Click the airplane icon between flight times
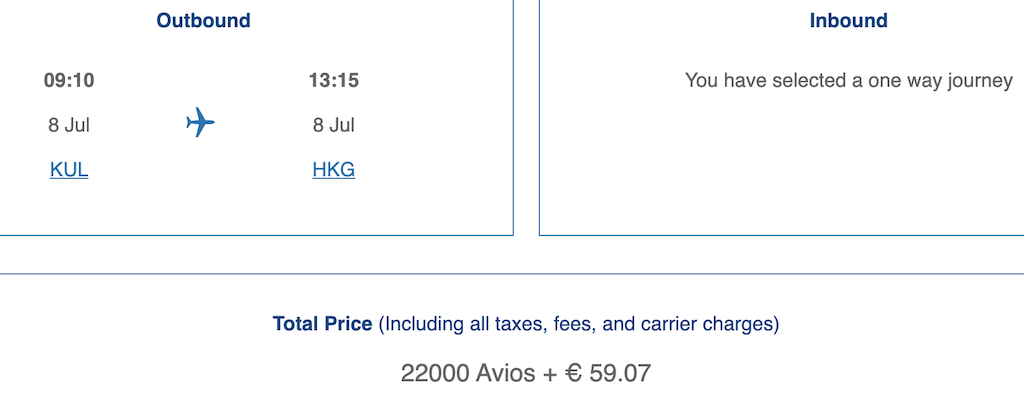This screenshot has height=405, width=1024. pyautogui.click(x=201, y=123)
